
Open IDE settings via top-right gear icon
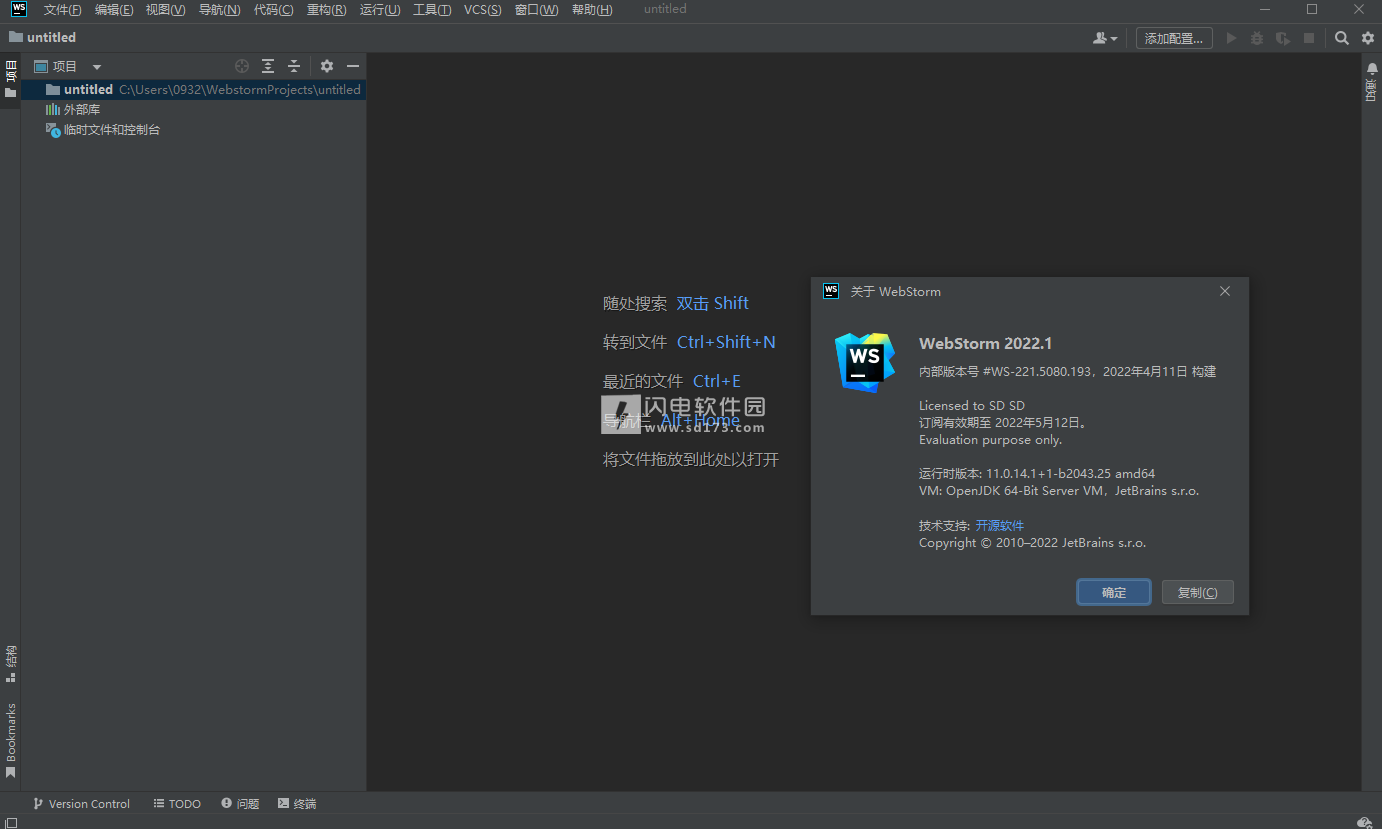pyautogui.click(x=1368, y=38)
